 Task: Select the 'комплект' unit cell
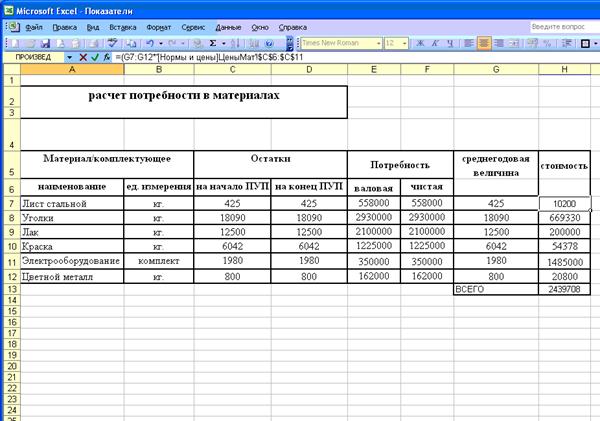click(x=159, y=261)
